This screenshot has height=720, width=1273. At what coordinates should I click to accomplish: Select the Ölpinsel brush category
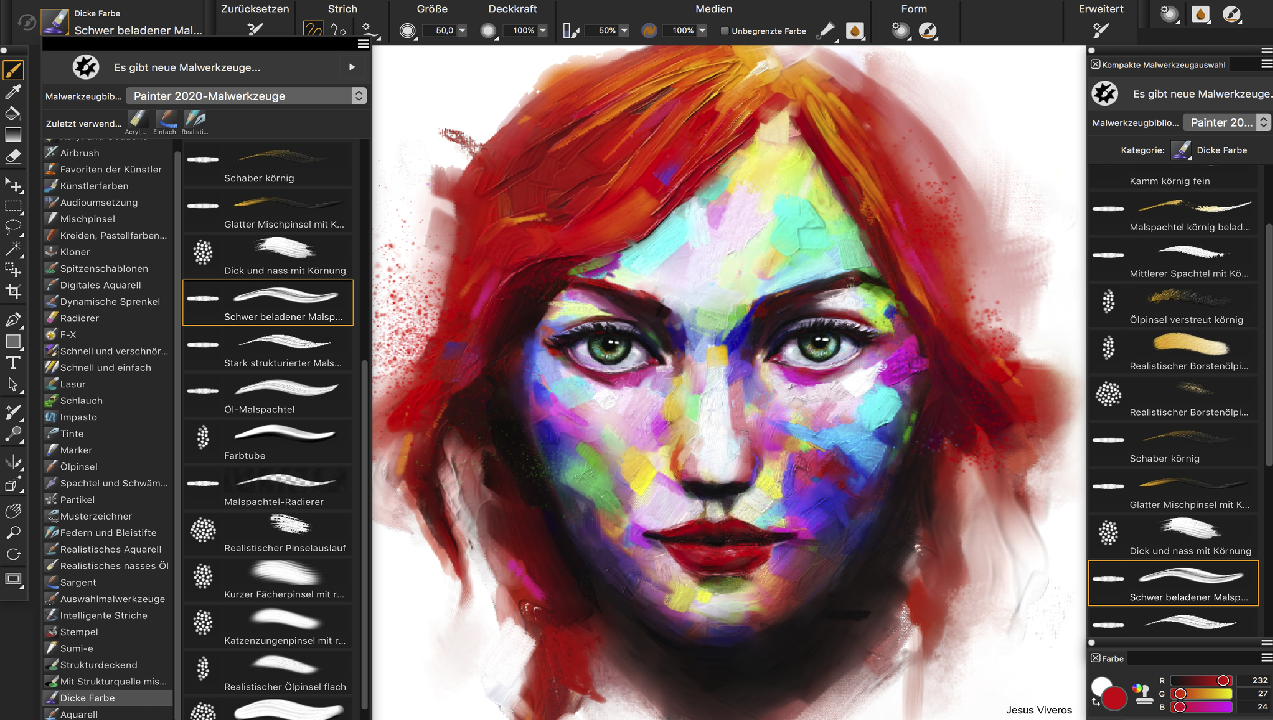point(78,466)
